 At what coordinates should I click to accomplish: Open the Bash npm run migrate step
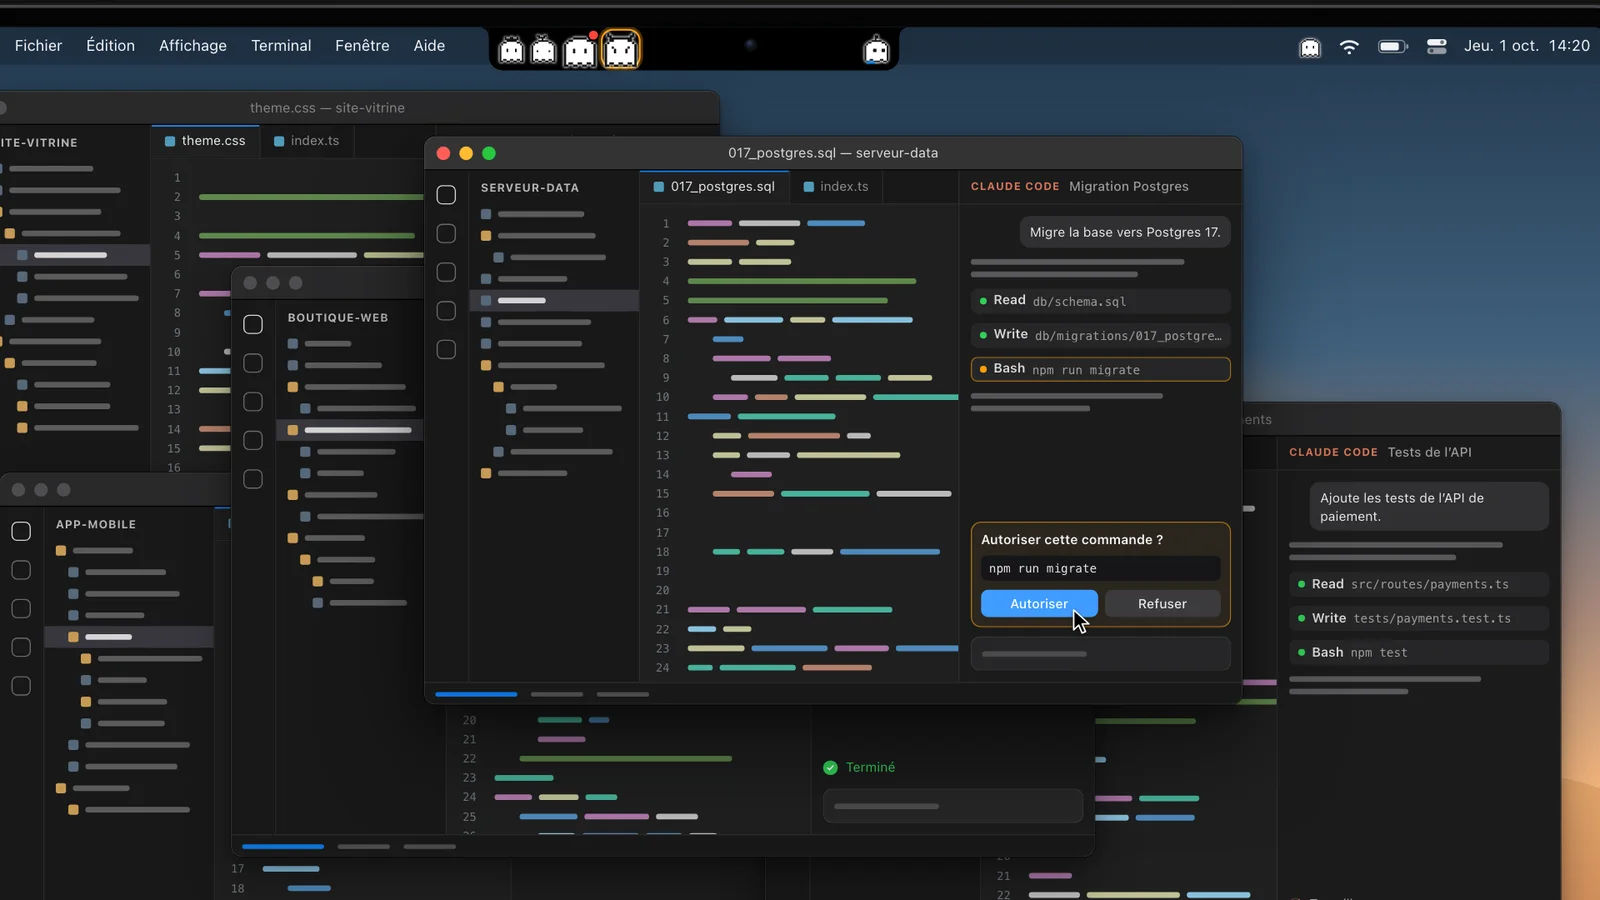point(1100,369)
